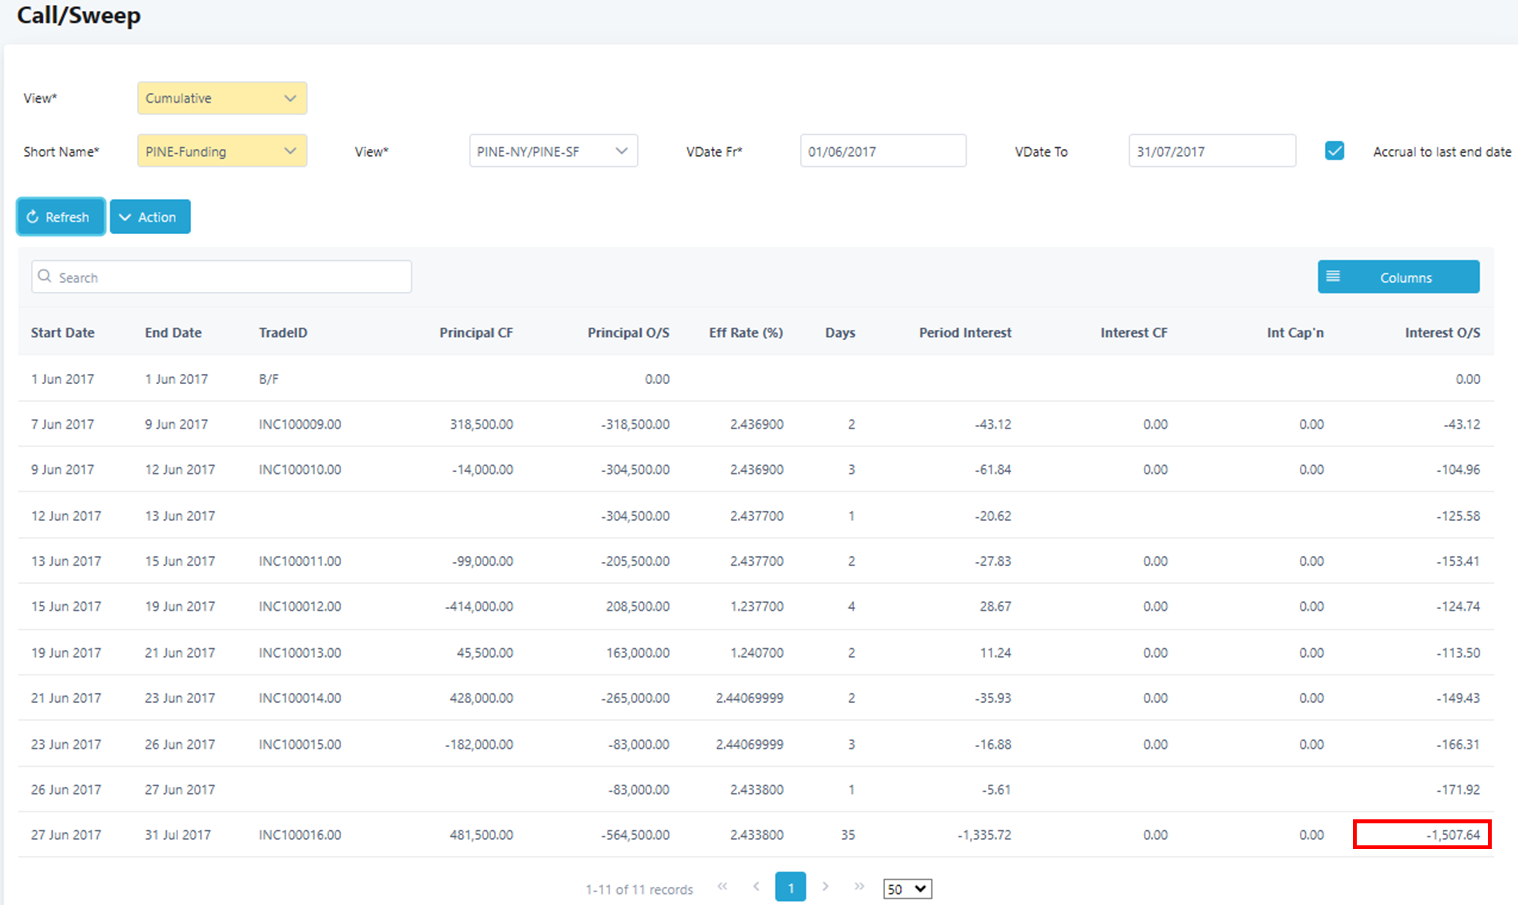Click the VDate Fr date field
This screenshot has width=1521, height=907.
tap(883, 151)
